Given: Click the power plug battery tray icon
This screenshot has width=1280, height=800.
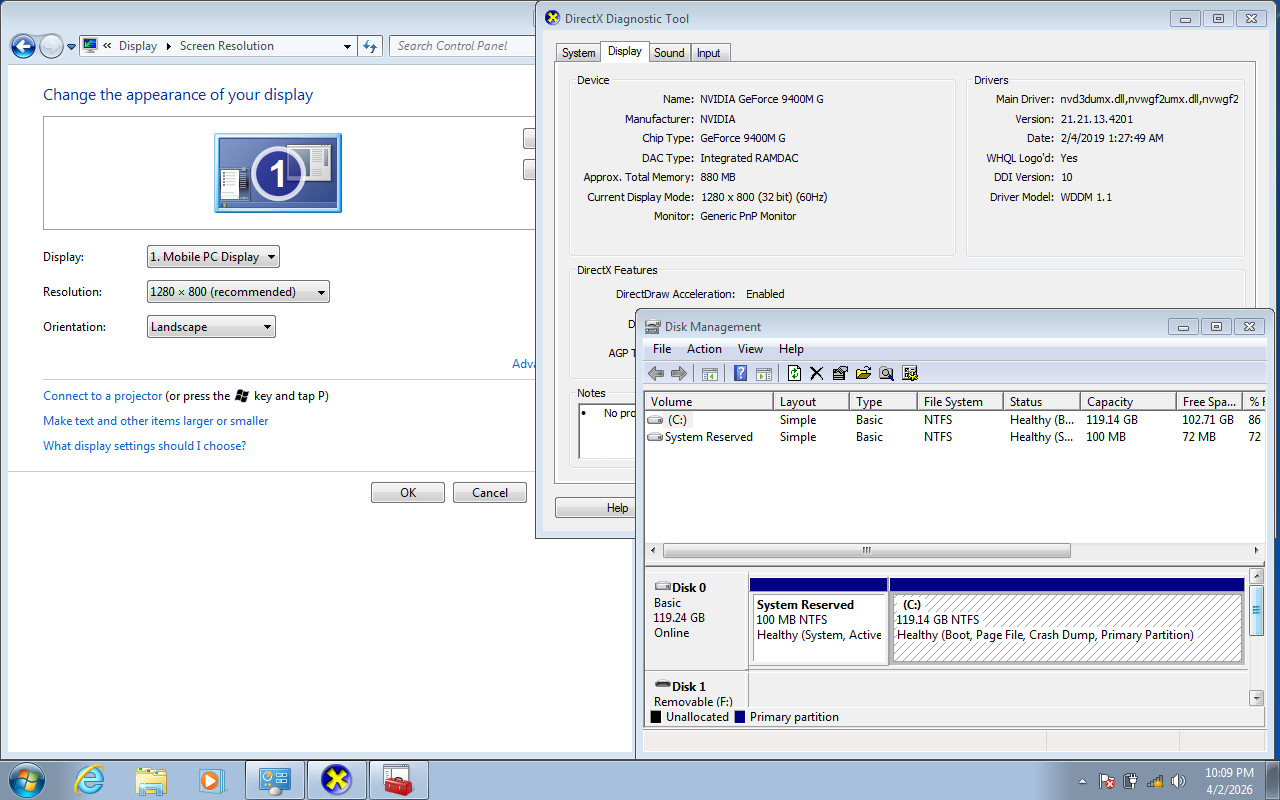Looking at the screenshot, I should coord(1131,781).
